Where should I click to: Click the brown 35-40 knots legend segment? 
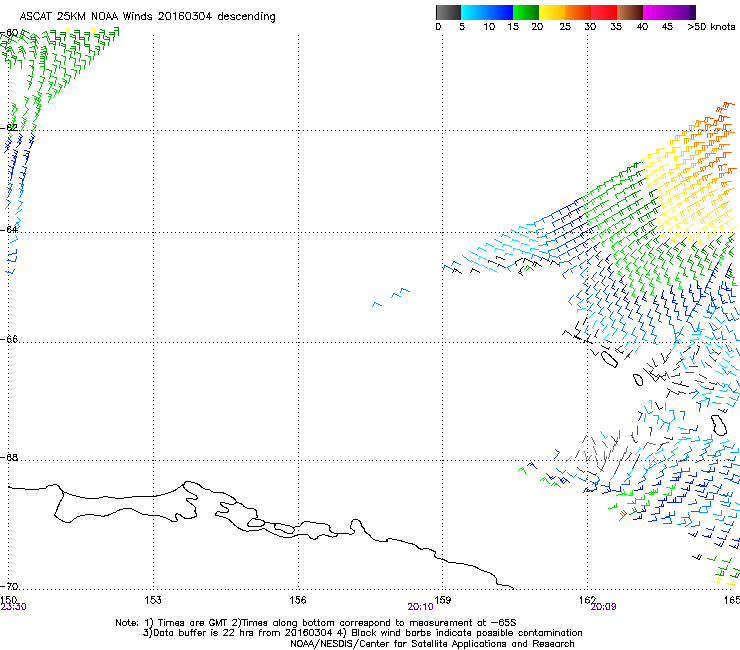[x=630, y=12]
